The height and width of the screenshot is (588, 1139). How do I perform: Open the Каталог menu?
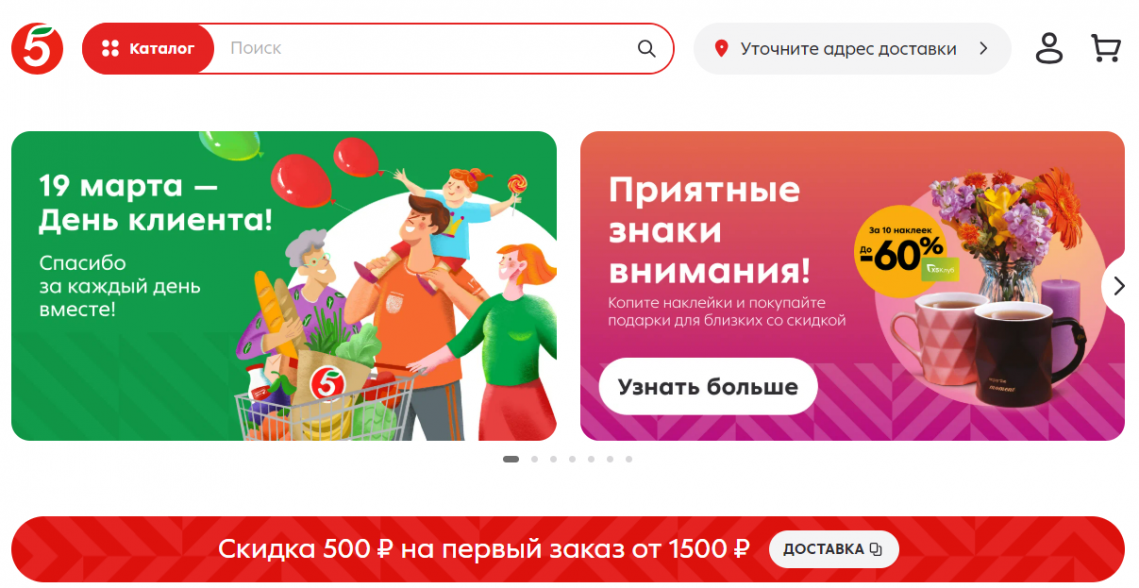[x=148, y=49]
